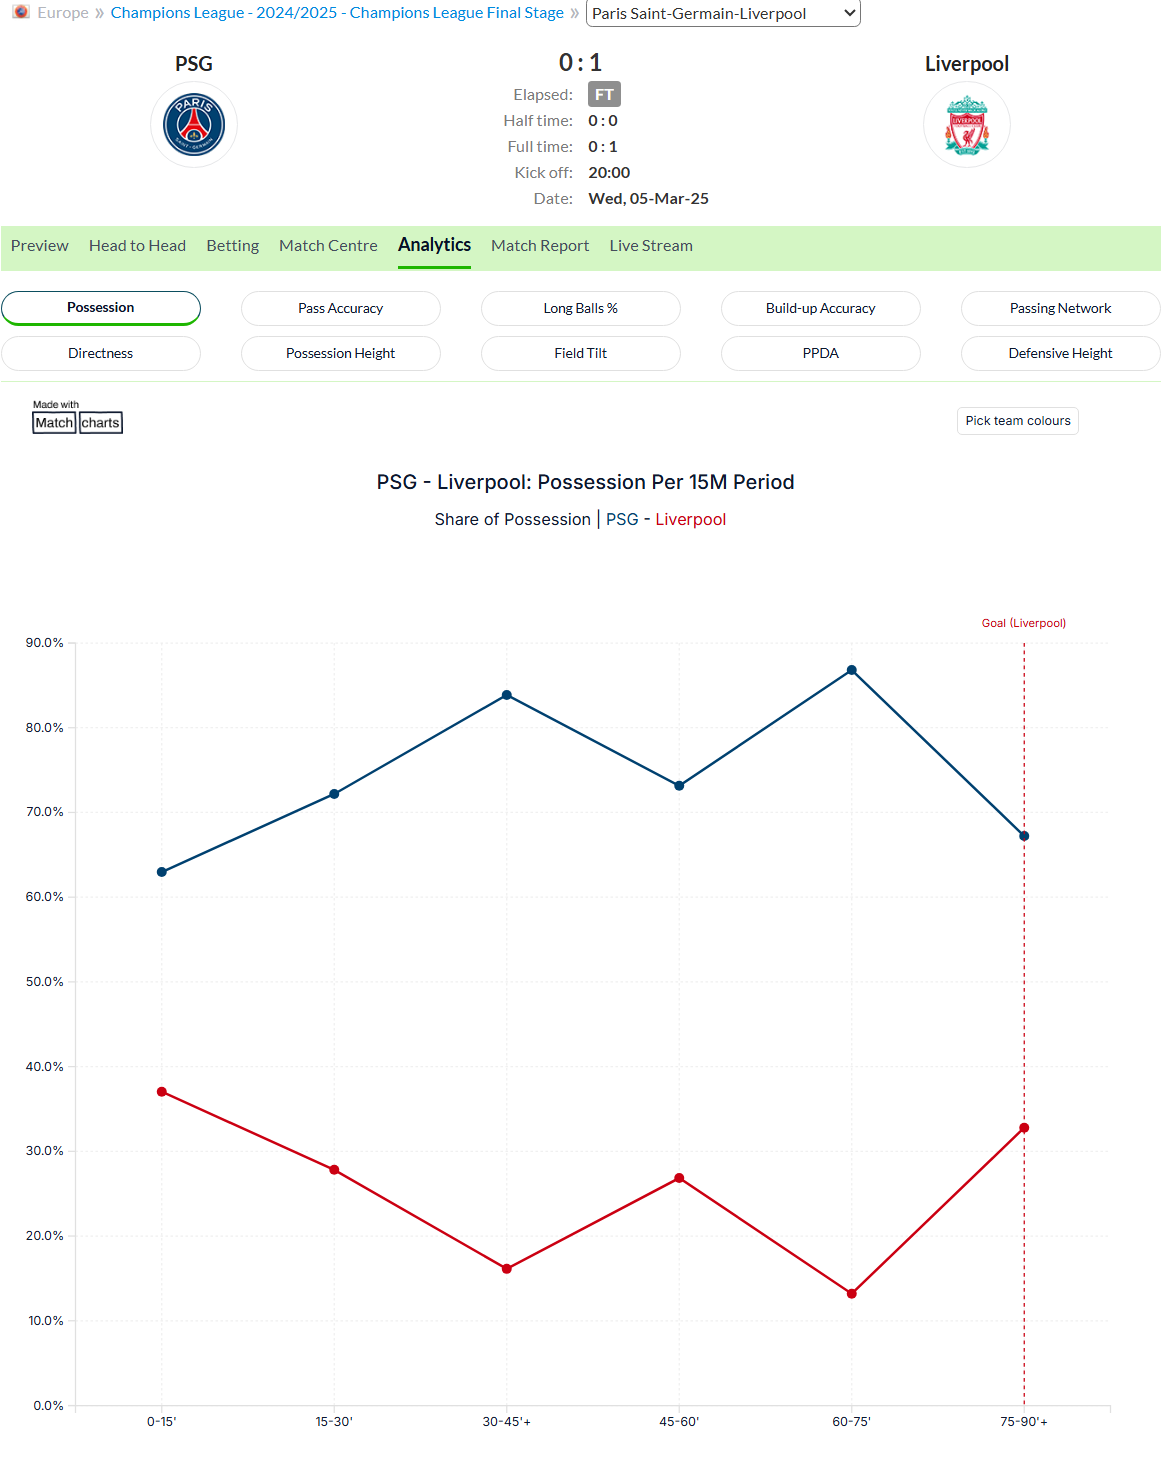The height and width of the screenshot is (1467, 1162).
Task: Open the Paris Saint-Germain-Liverpool match dropdown
Action: 723,13
